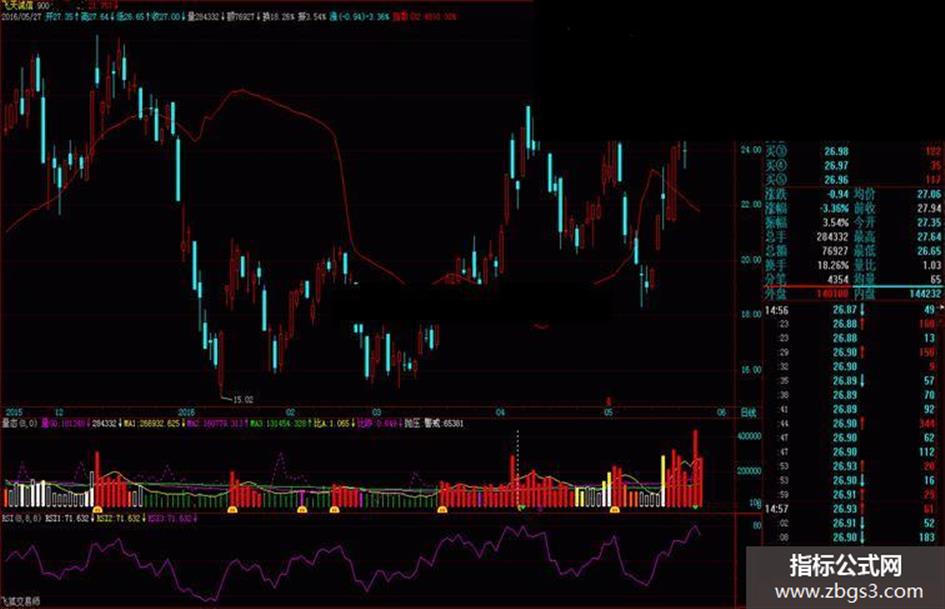945x609 pixels.
Task: Click the tick row with volume 344
Action: point(851,424)
